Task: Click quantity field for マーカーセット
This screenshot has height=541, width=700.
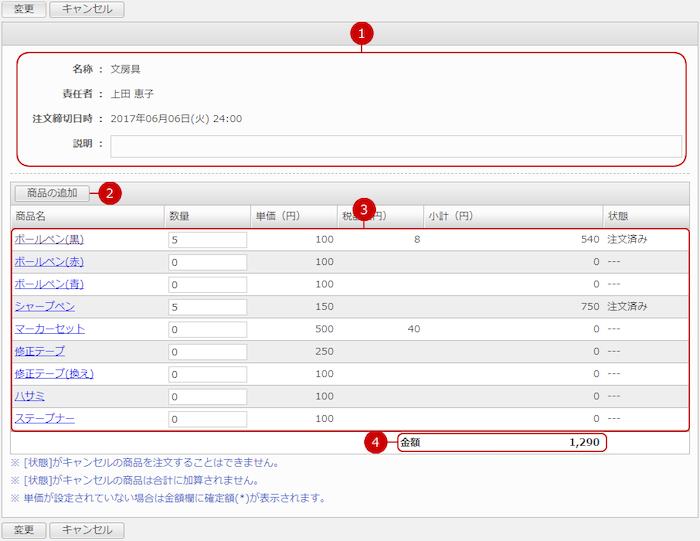Action: pyautogui.click(x=207, y=329)
